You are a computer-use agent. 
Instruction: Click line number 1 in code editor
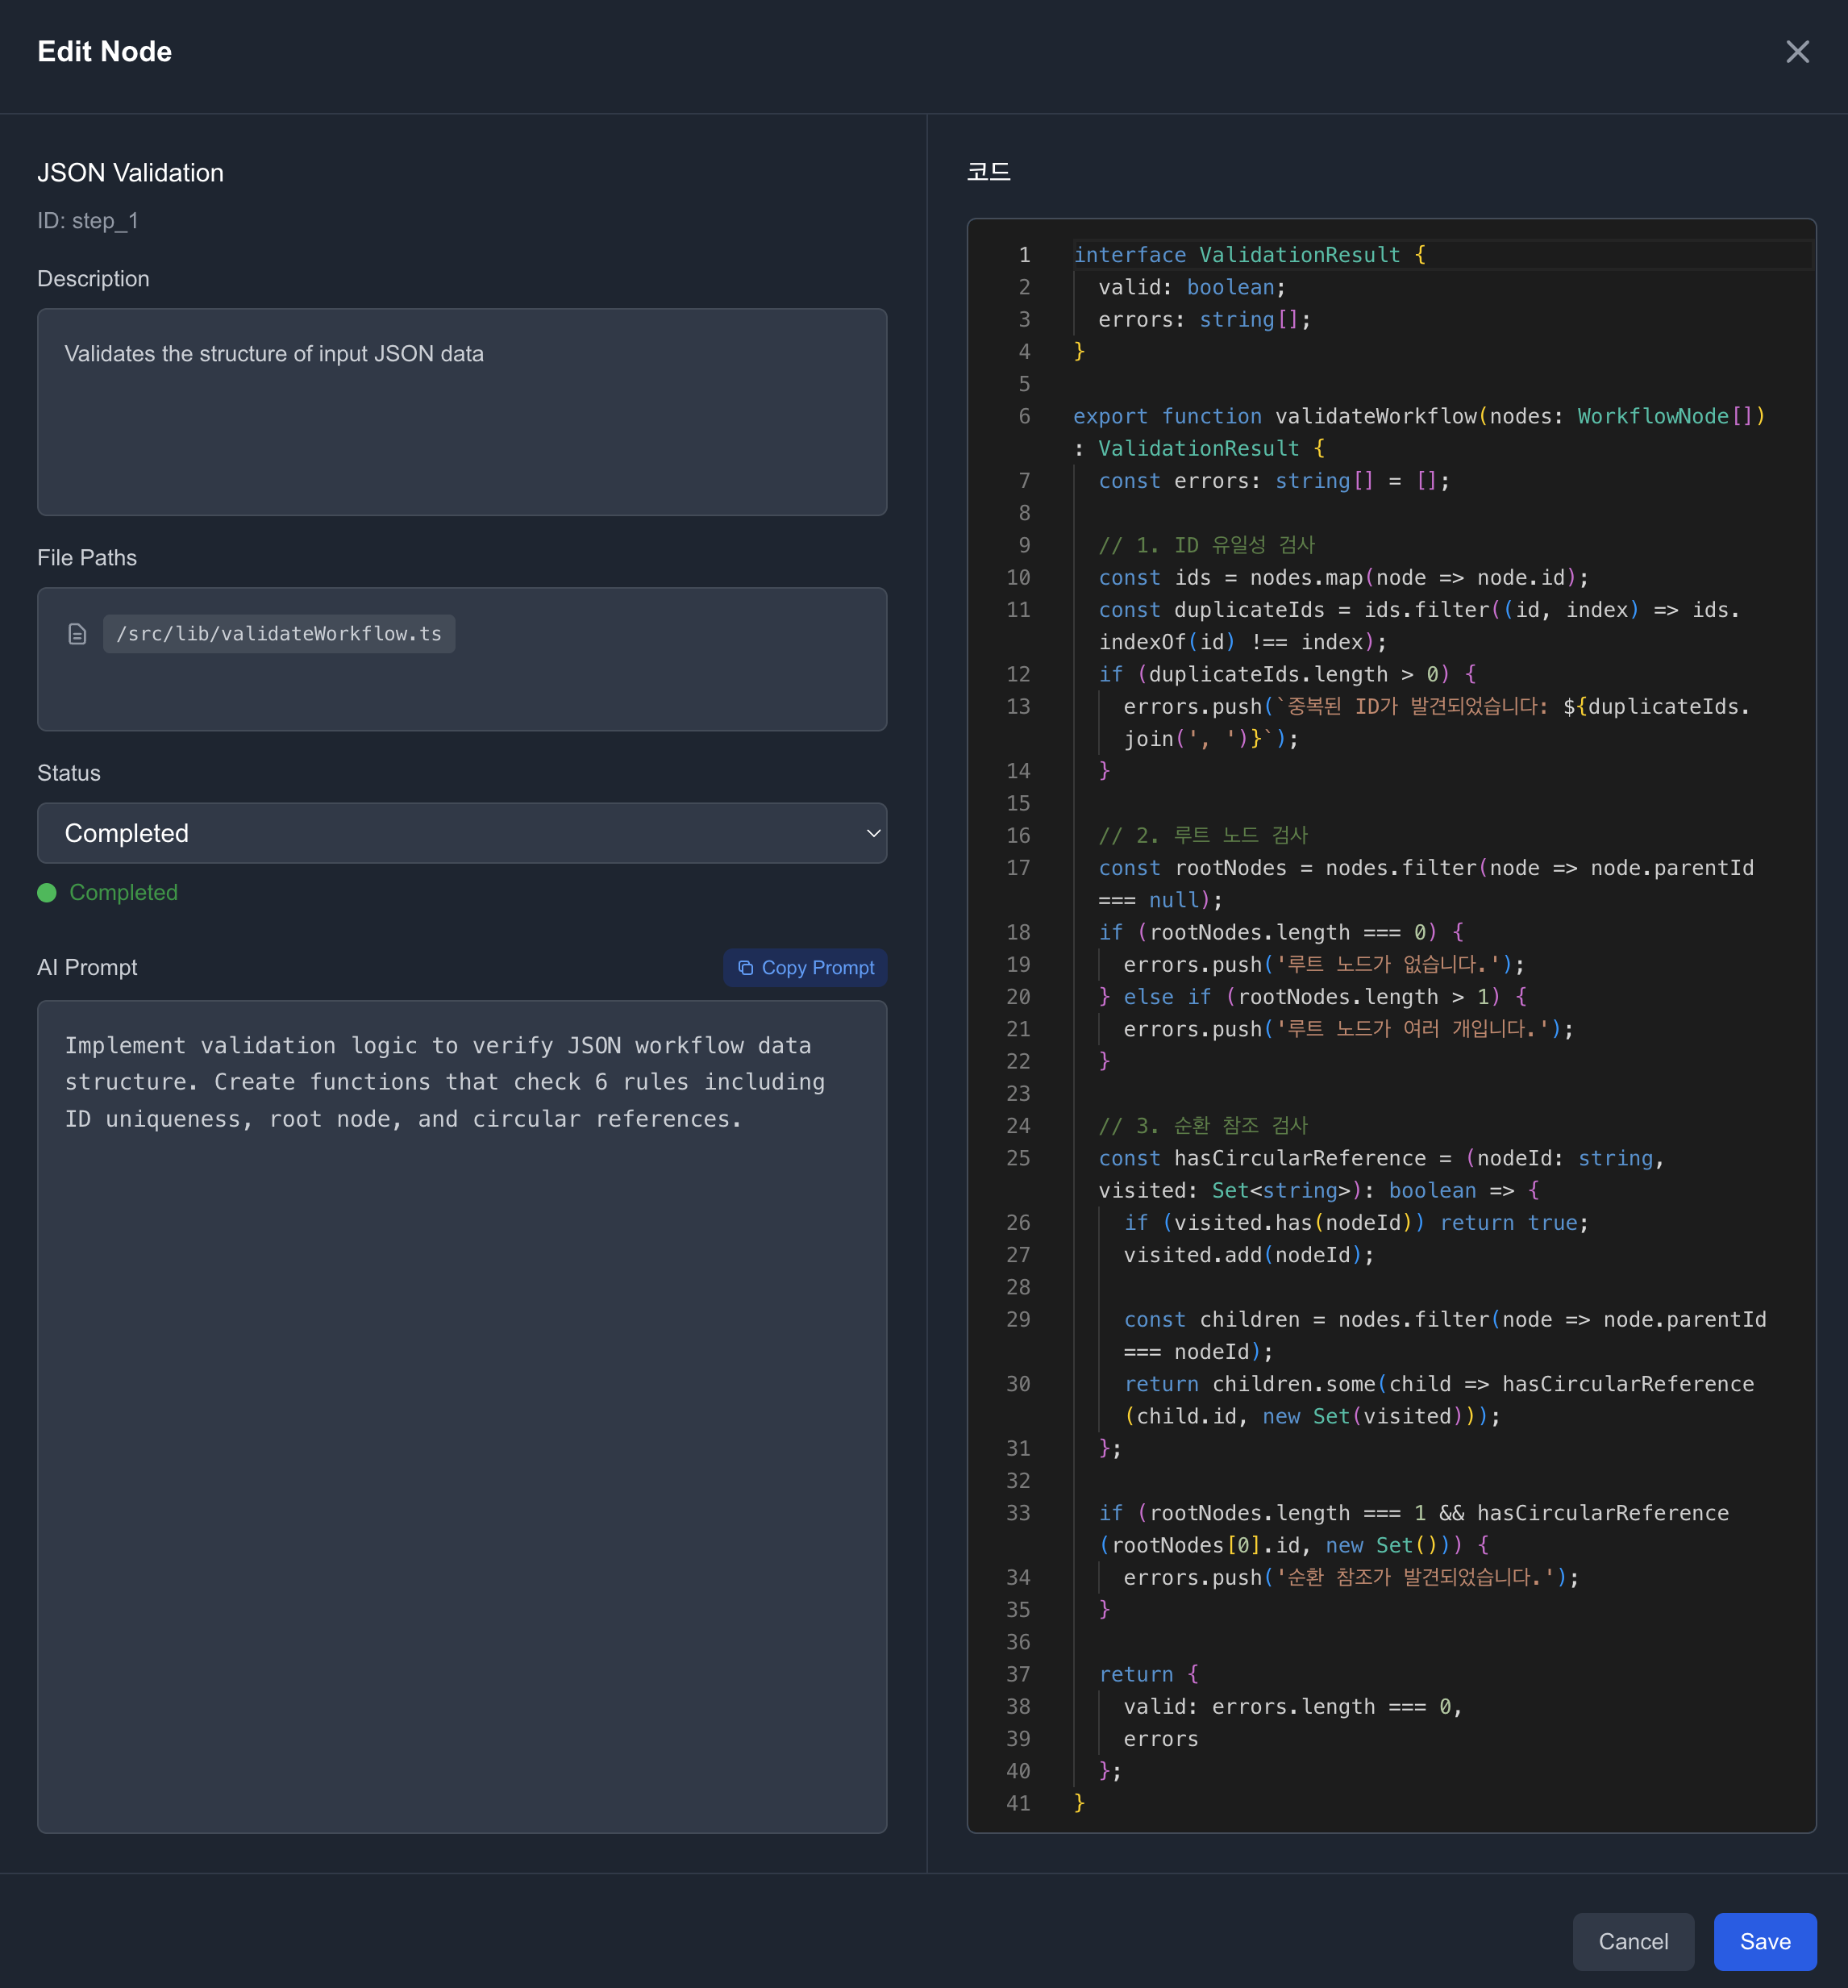pos(1024,255)
